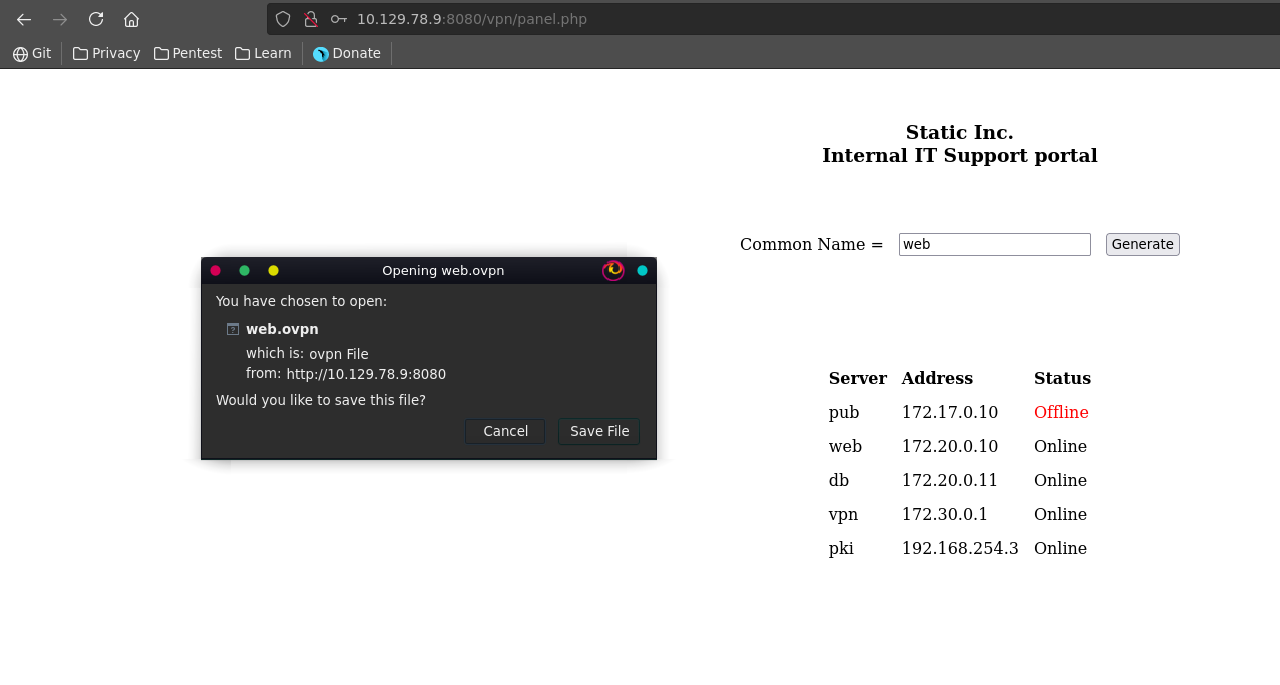Go to the browser Home page
This screenshot has width=1280, height=685.
(131, 19)
